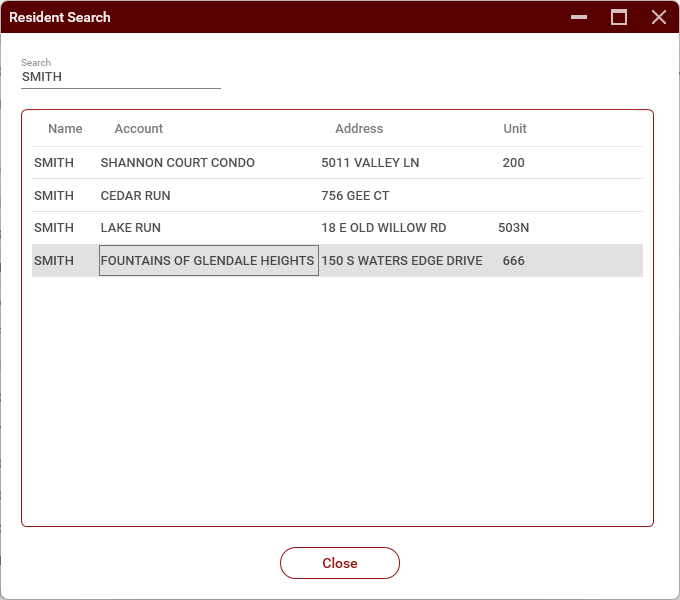
Task: Click the 150 S WATERS EDGE DRIVE address
Action: [x=402, y=261]
